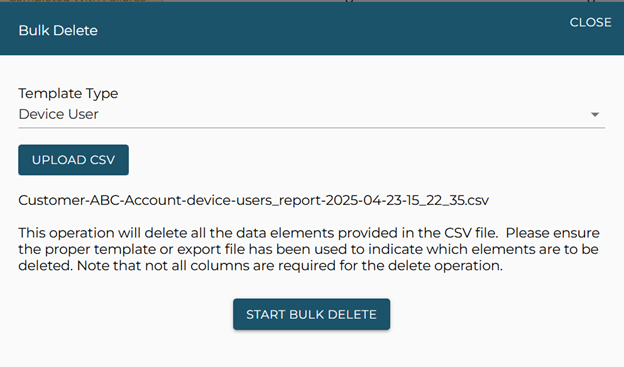624x367 pixels.
Task: Close the Bulk Delete dialog
Action: pos(590,22)
